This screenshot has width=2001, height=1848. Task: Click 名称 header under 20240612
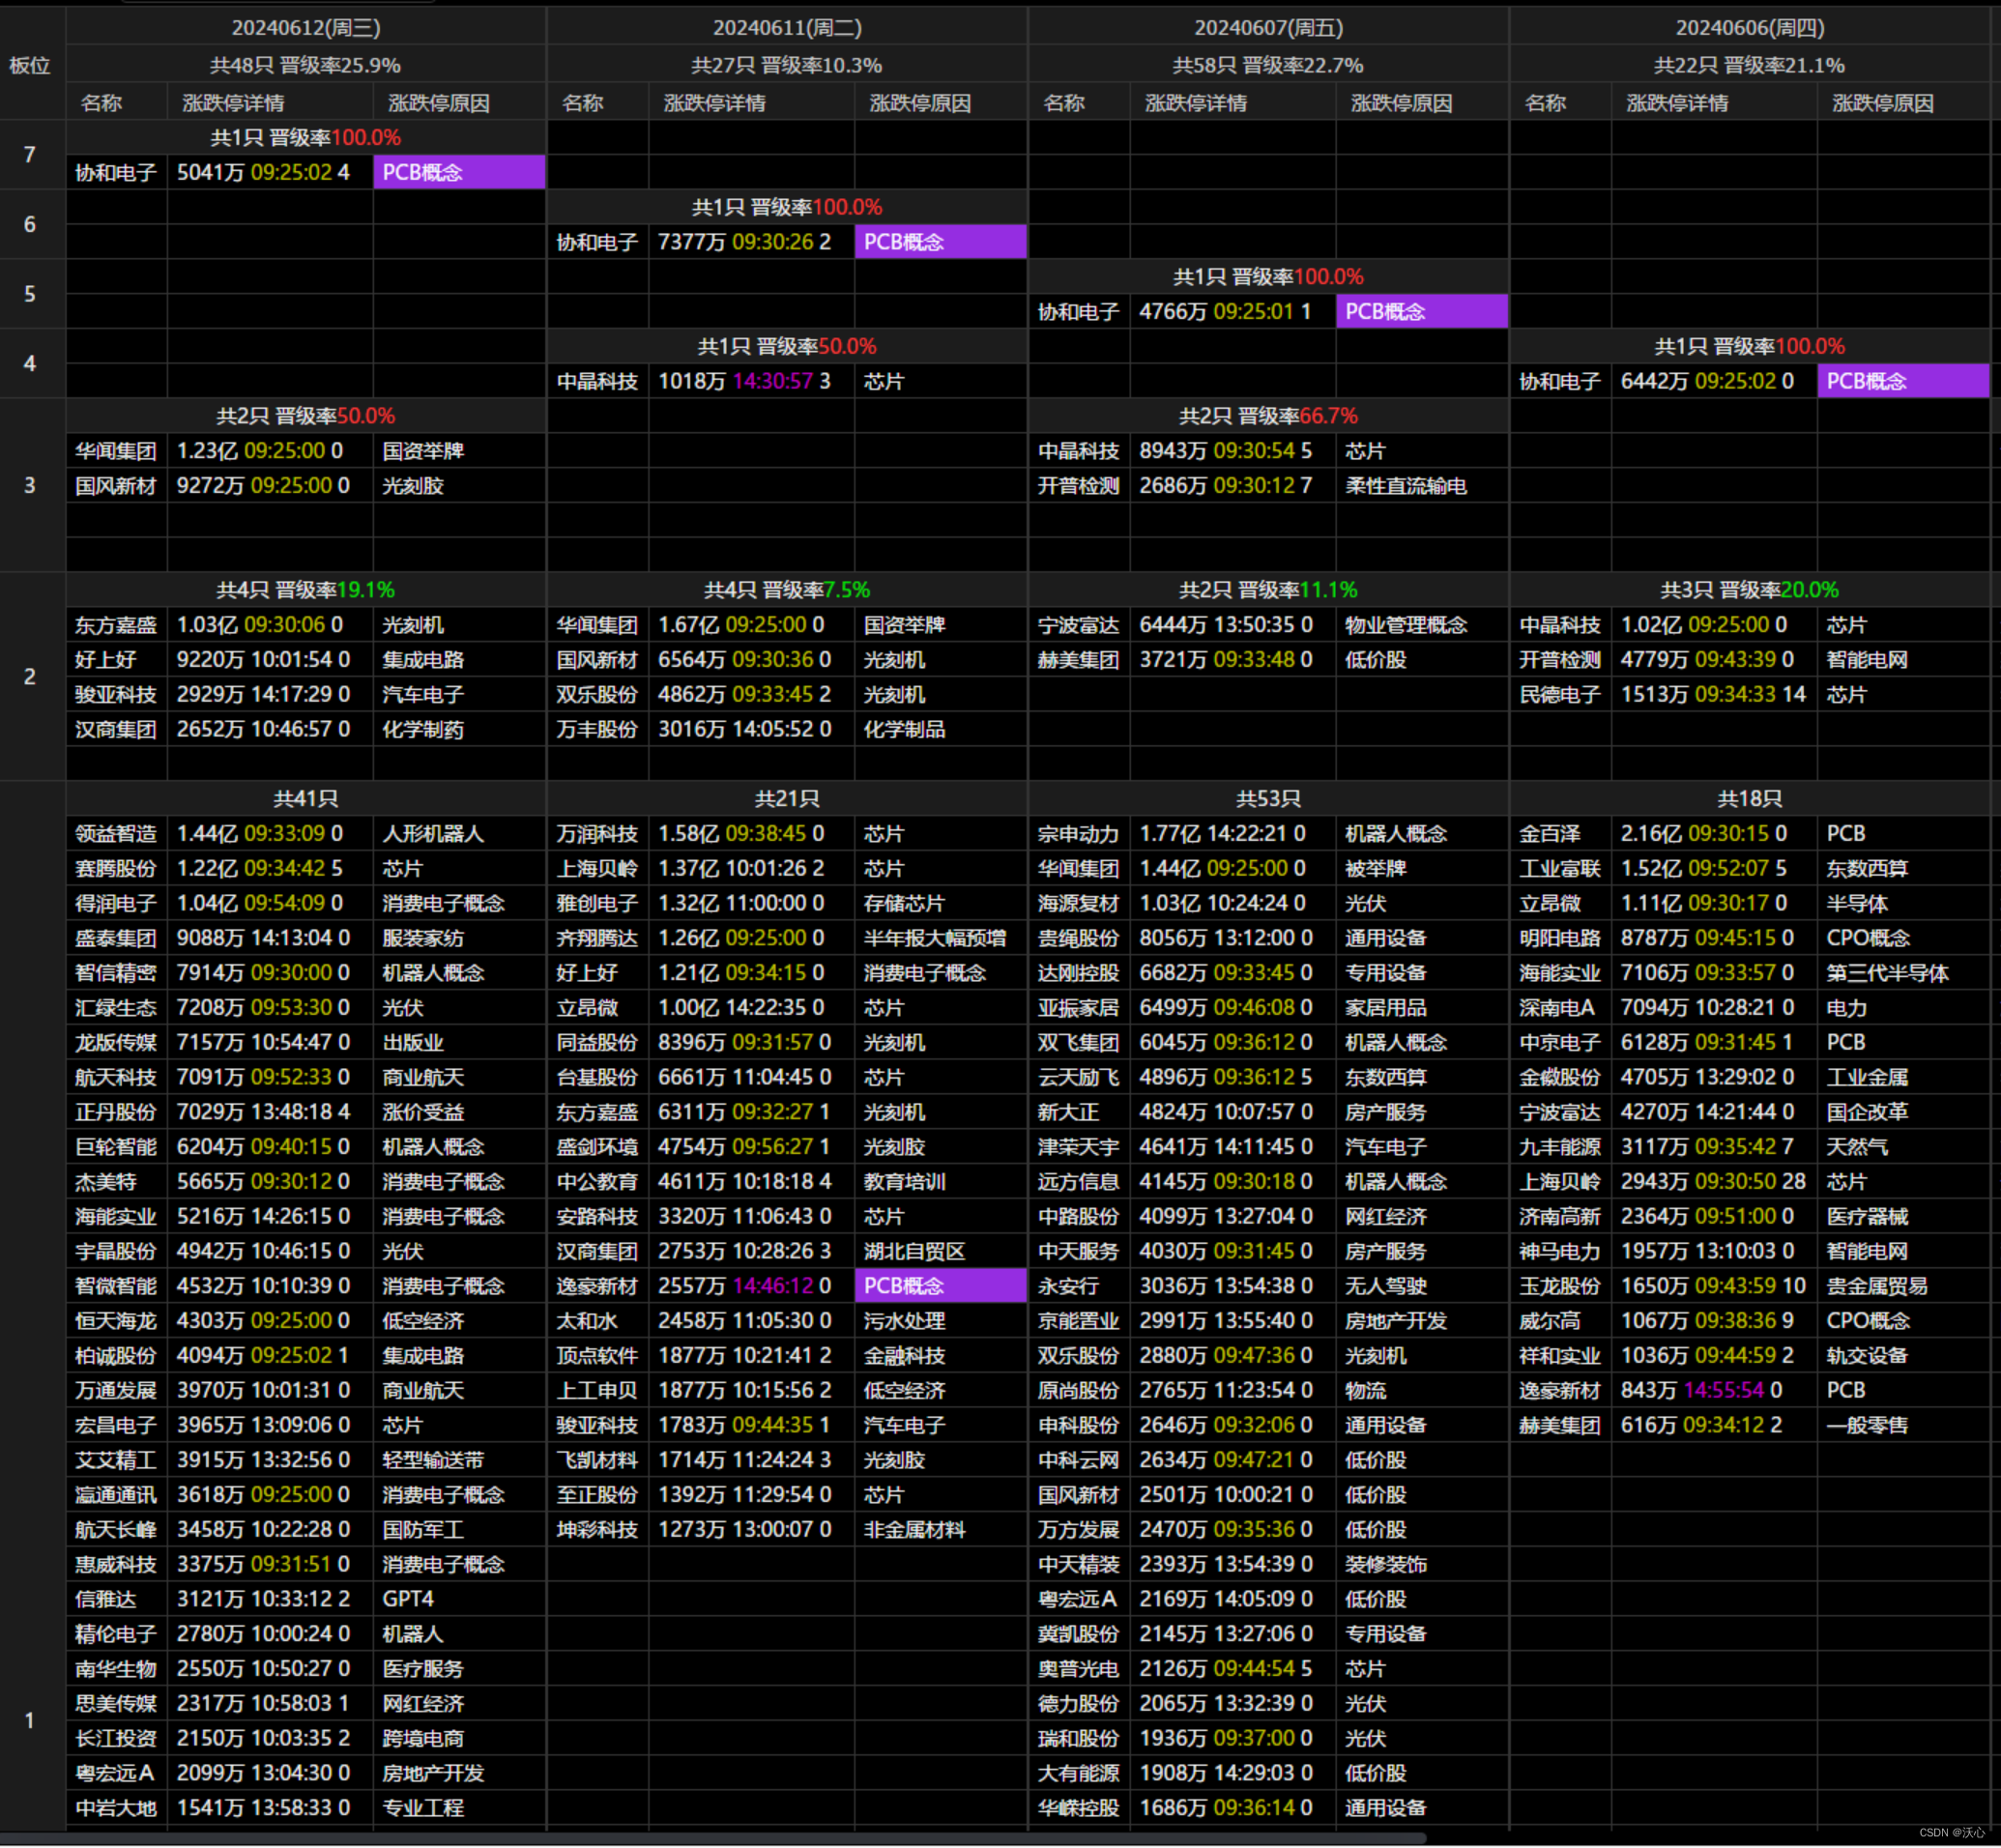point(102,102)
